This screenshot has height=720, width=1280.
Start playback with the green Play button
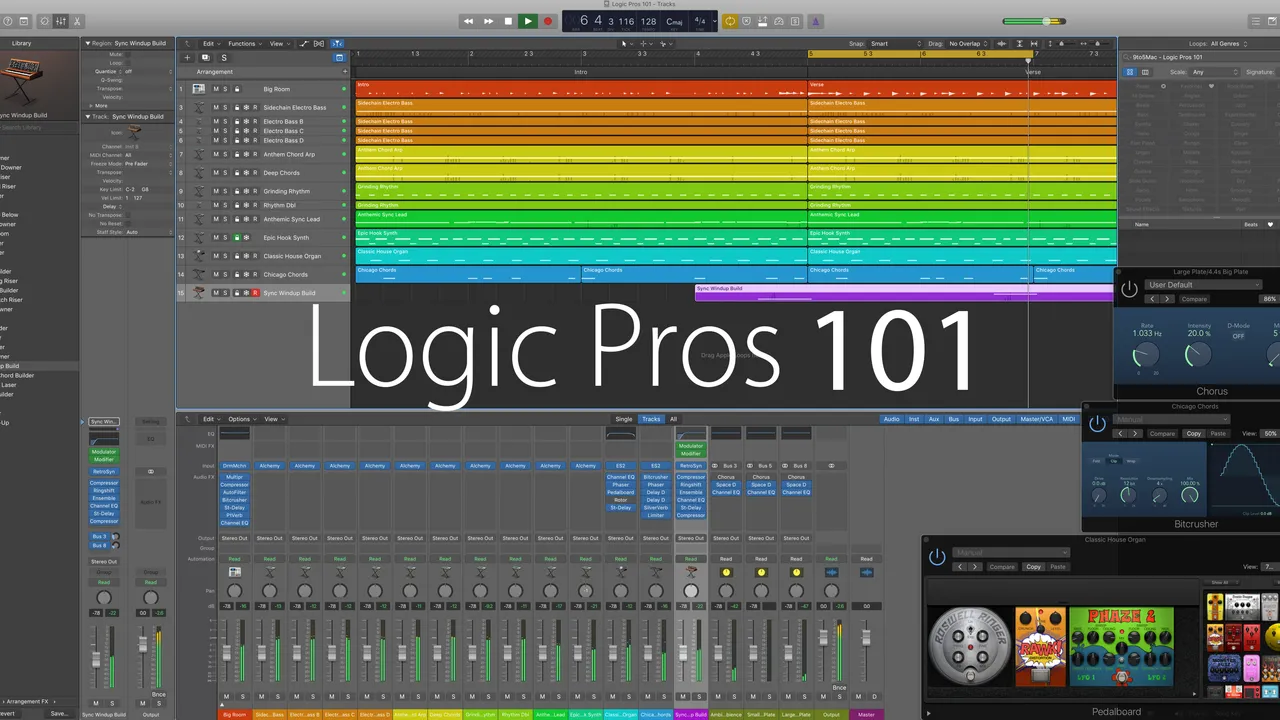pos(528,21)
